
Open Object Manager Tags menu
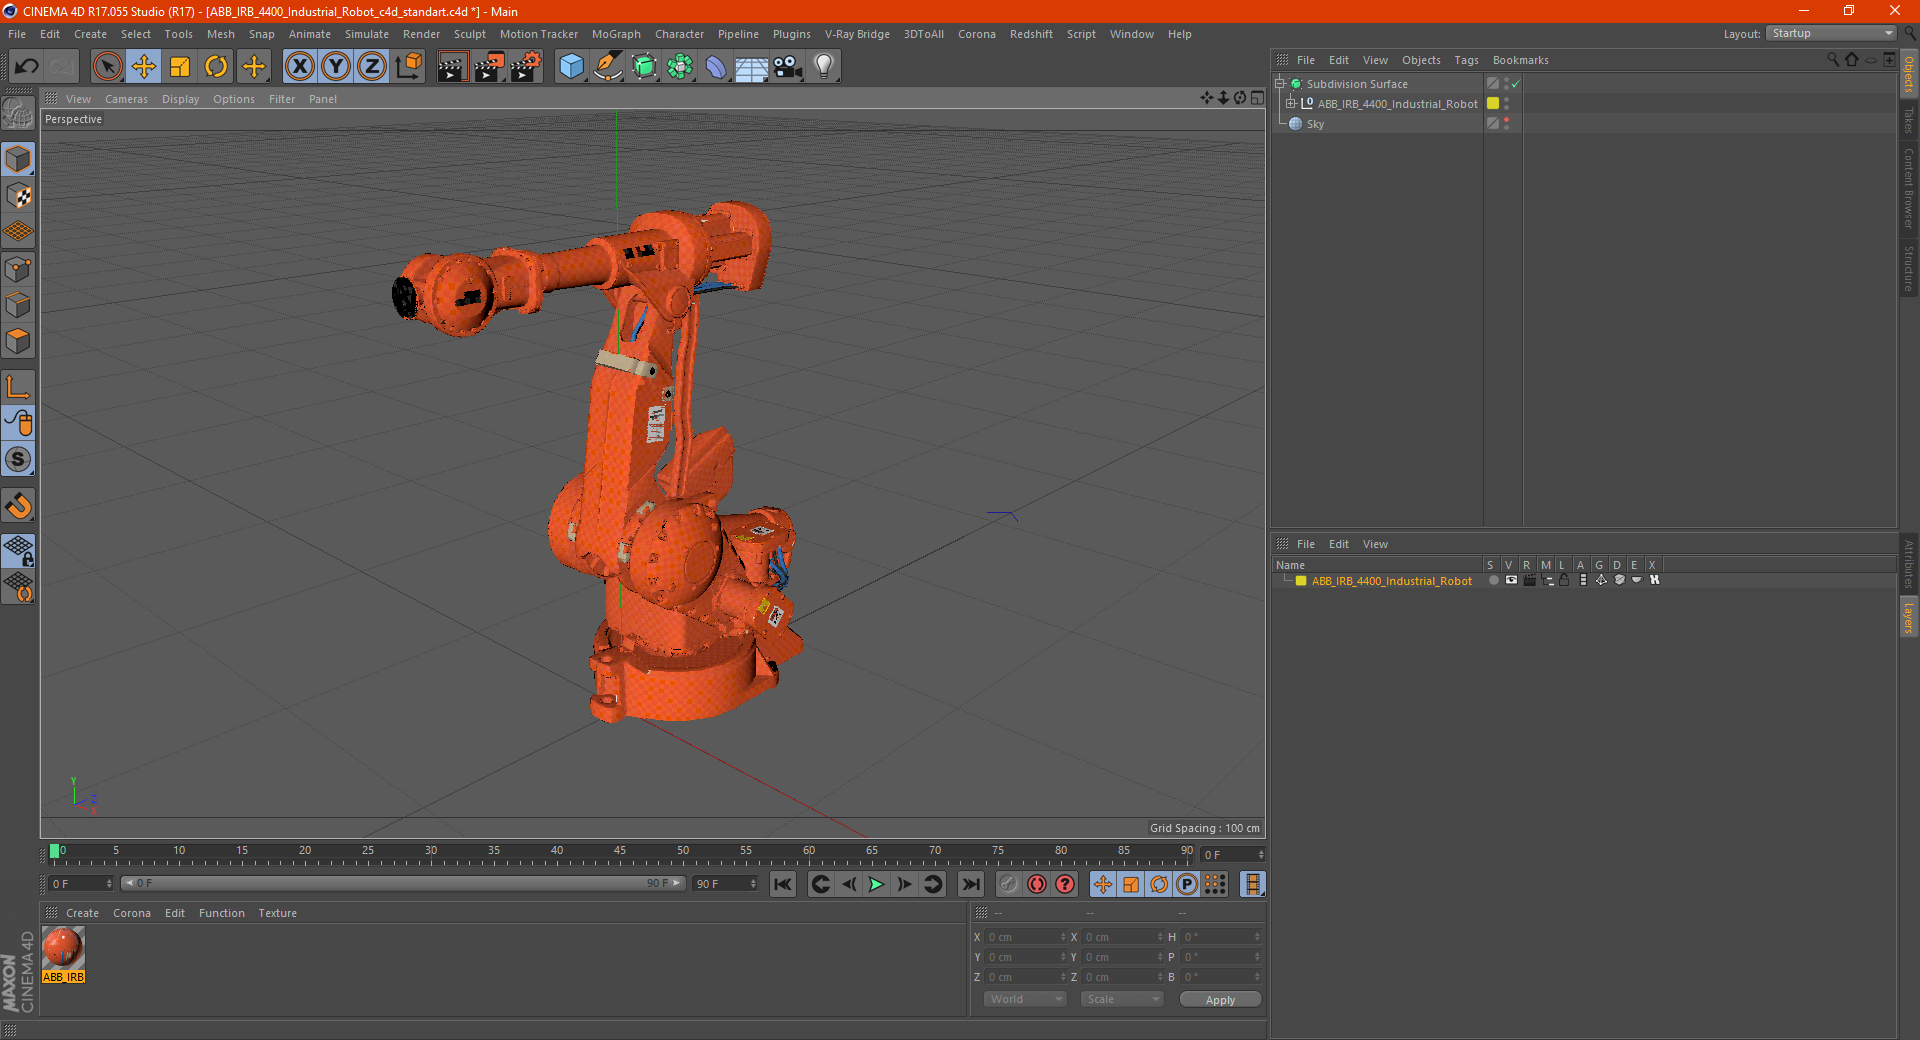pos(1466,60)
